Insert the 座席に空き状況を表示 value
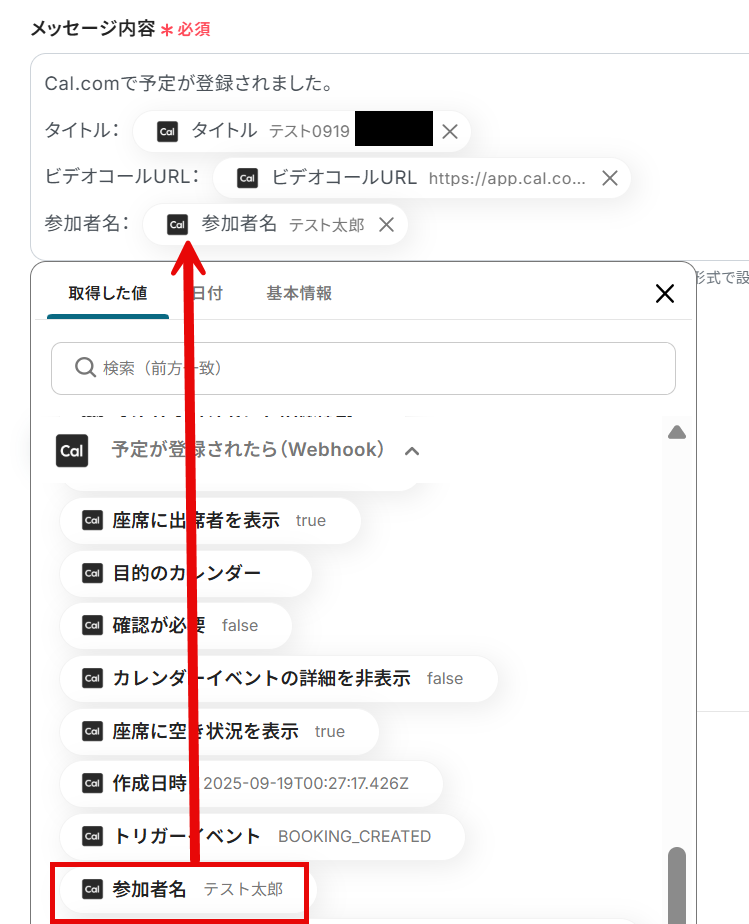Image resolution: width=749 pixels, height=924 pixels. 219,731
